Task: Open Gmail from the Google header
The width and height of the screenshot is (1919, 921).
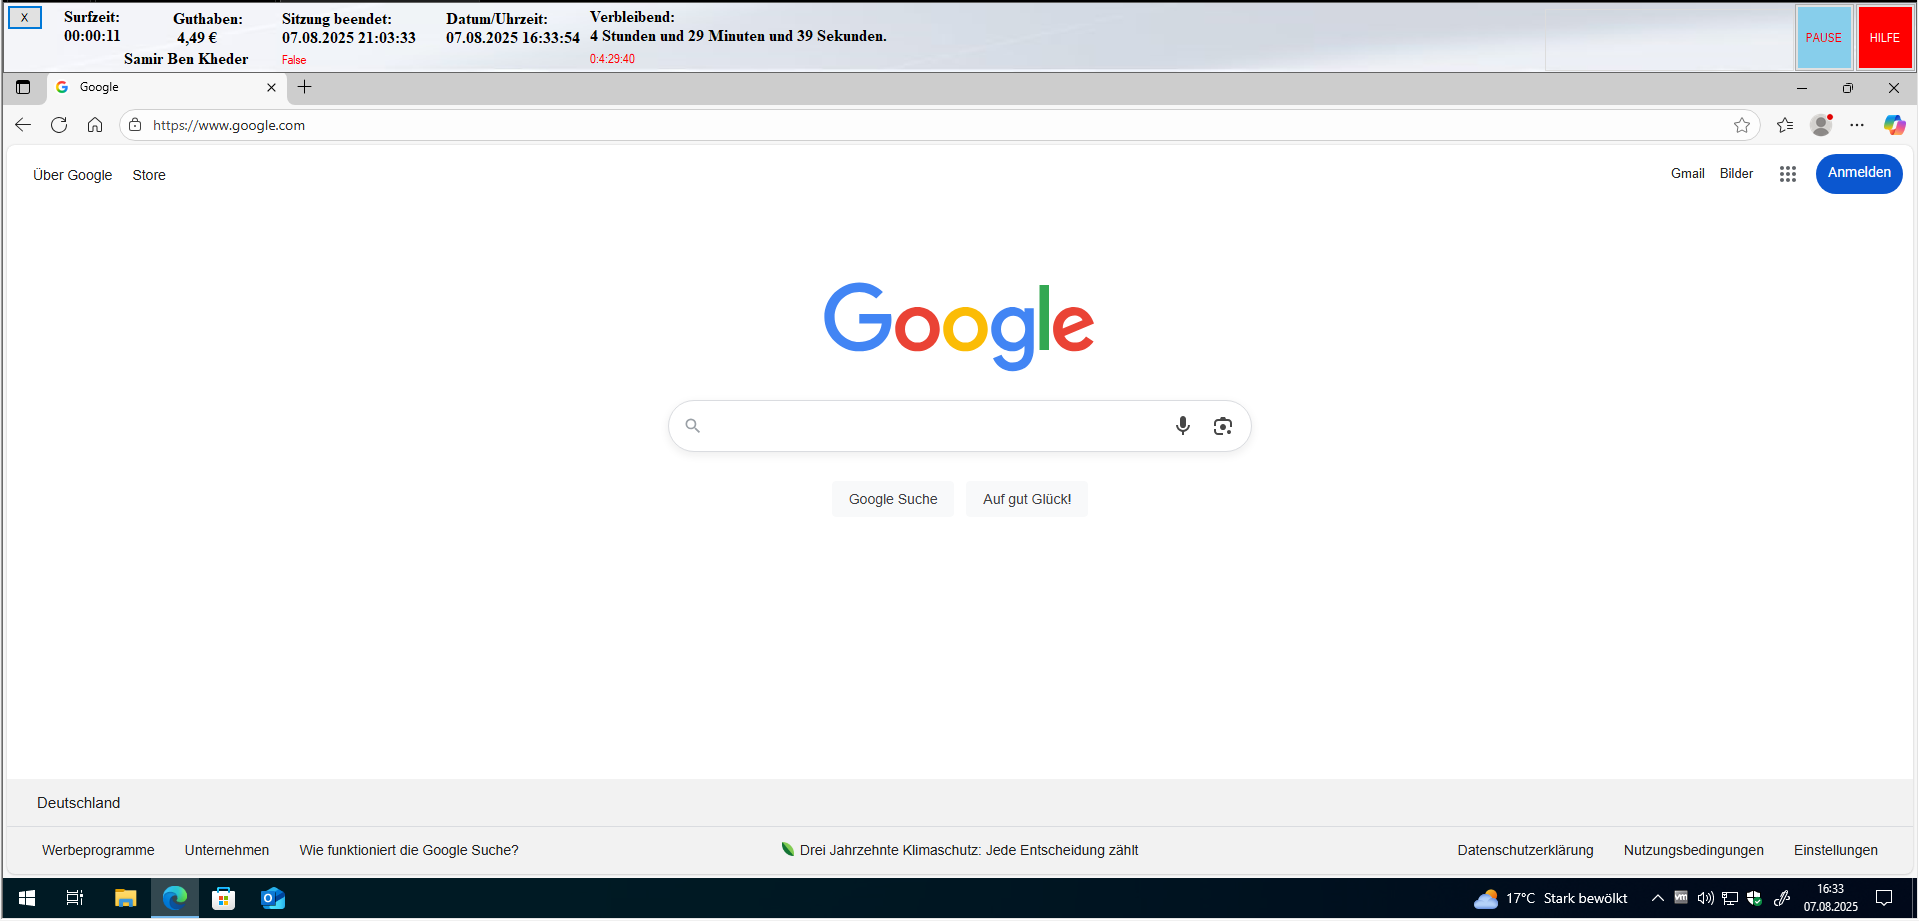Action: (x=1688, y=173)
